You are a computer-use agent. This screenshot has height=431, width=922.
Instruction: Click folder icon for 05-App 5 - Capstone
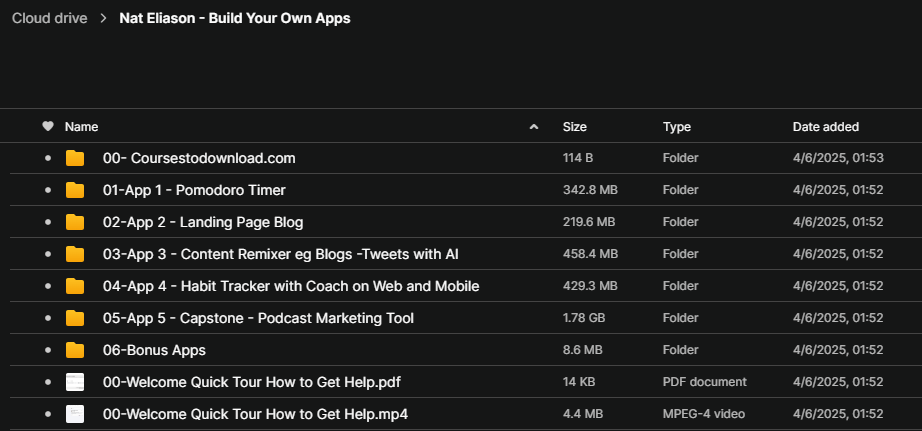tap(75, 318)
